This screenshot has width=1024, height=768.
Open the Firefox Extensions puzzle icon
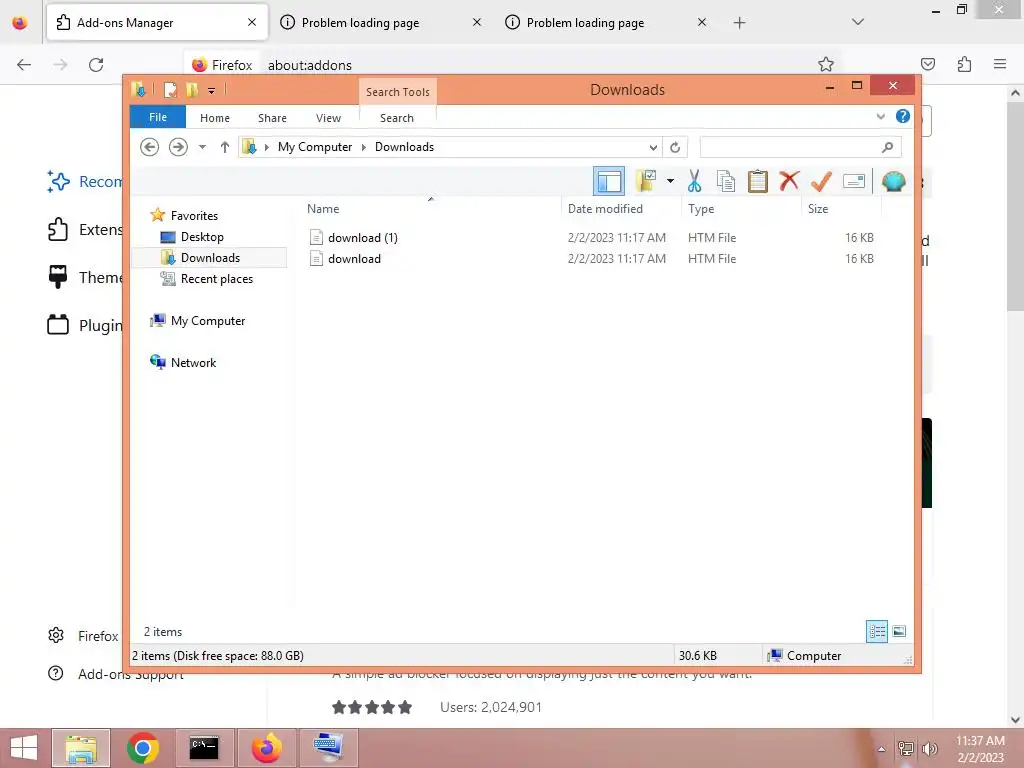(x=964, y=64)
